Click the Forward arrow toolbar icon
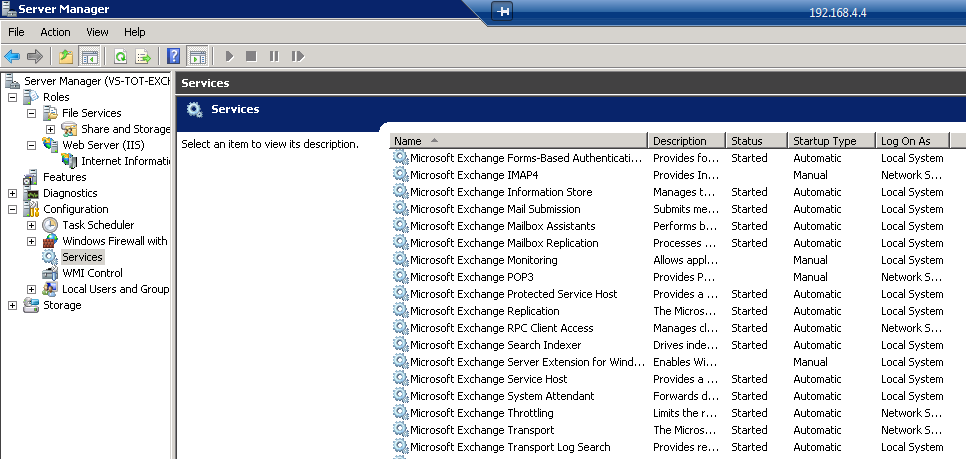 tap(35, 57)
